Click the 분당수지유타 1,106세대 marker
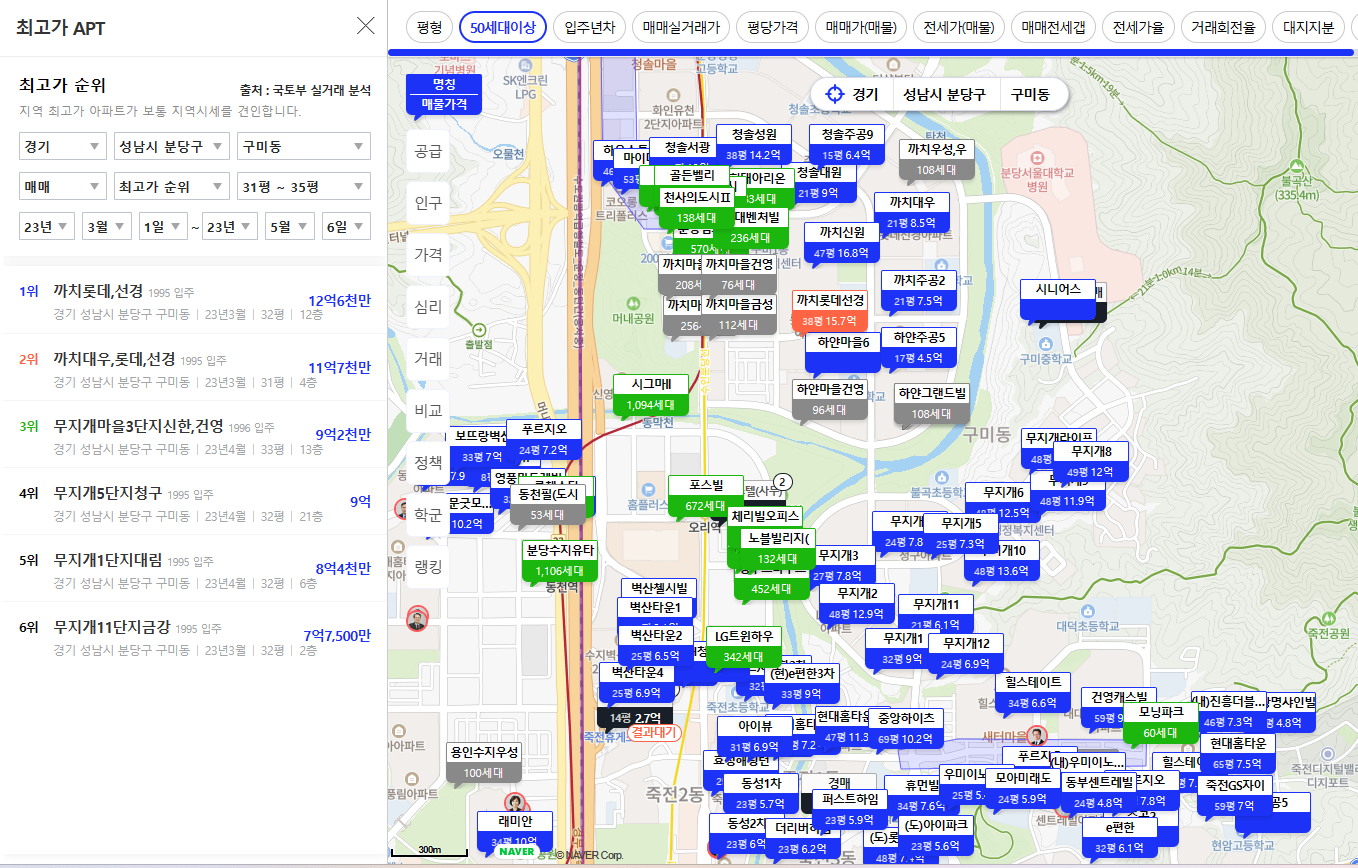This screenshot has width=1358, height=868. (x=559, y=560)
